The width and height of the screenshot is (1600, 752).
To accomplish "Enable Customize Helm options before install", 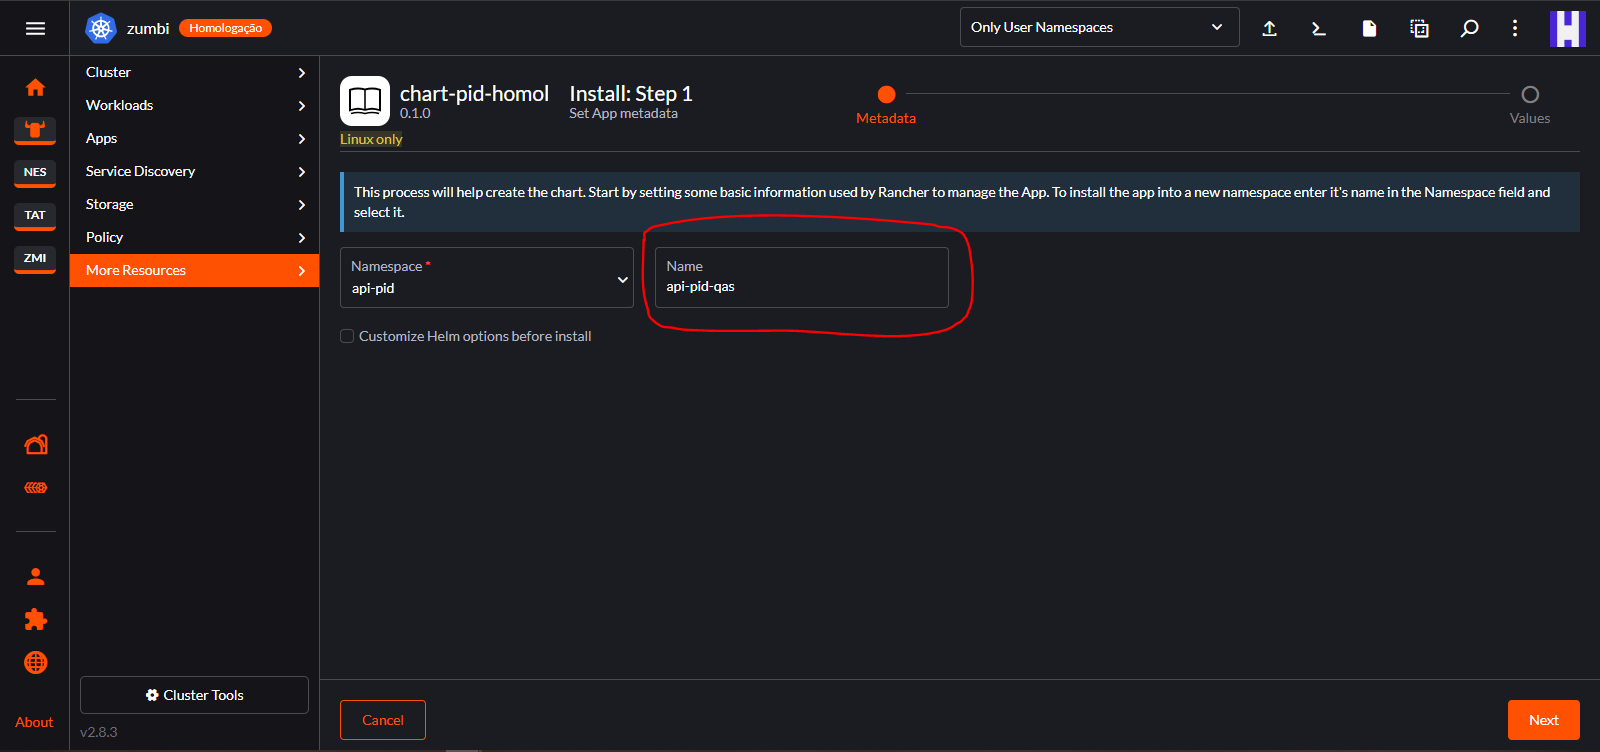I will [x=347, y=336].
